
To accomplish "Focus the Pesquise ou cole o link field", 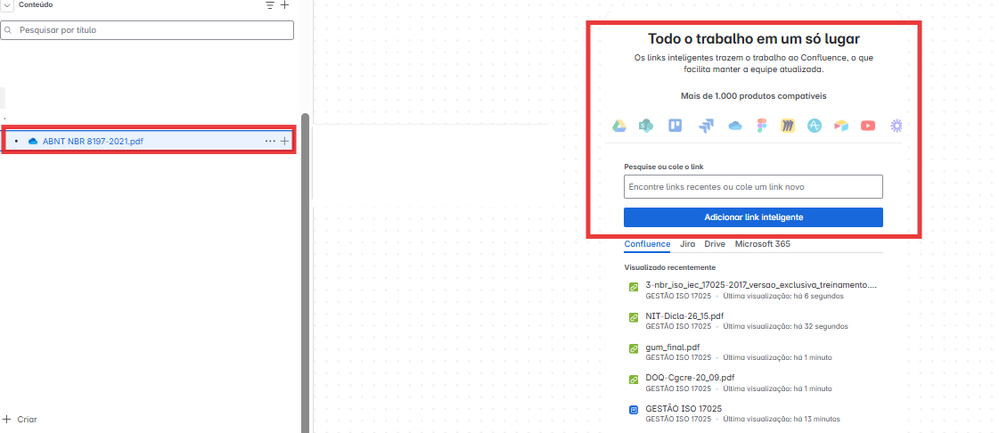I will pos(753,187).
